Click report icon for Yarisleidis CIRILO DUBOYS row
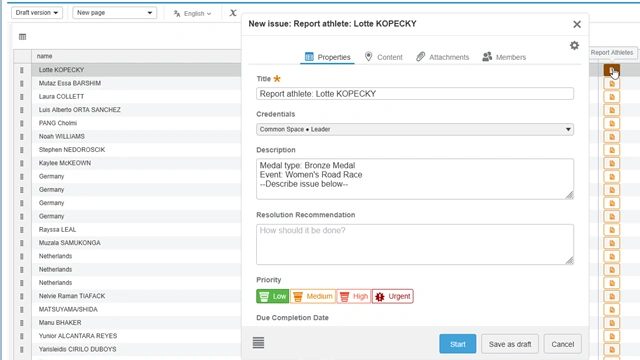The height and width of the screenshot is (360, 640). [611, 349]
